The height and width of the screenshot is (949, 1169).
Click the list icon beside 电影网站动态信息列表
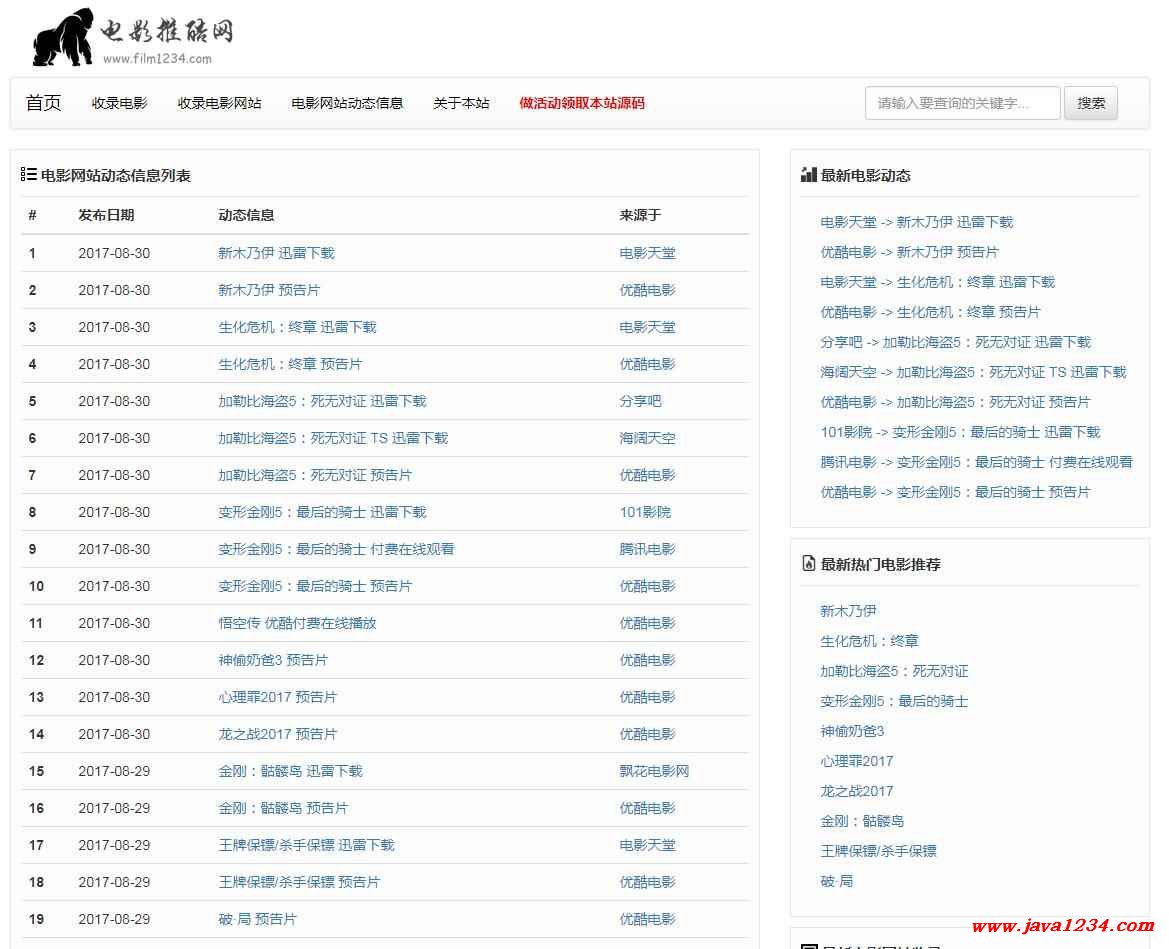pyautogui.click(x=28, y=174)
